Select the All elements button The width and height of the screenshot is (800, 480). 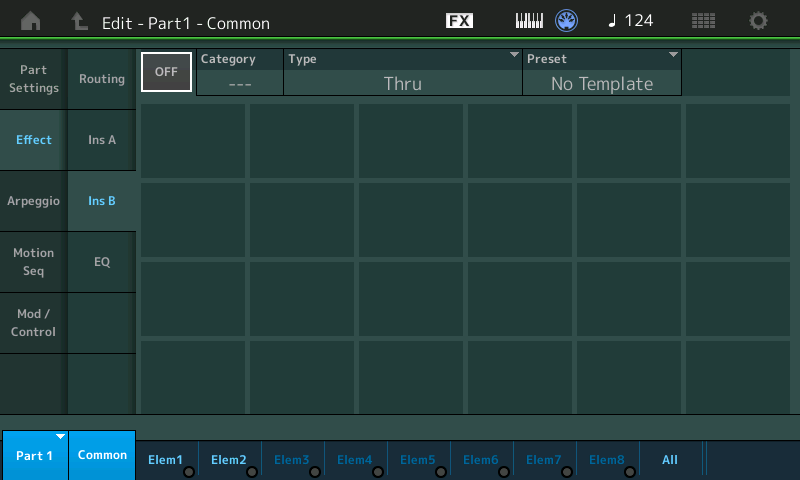[670, 460]
